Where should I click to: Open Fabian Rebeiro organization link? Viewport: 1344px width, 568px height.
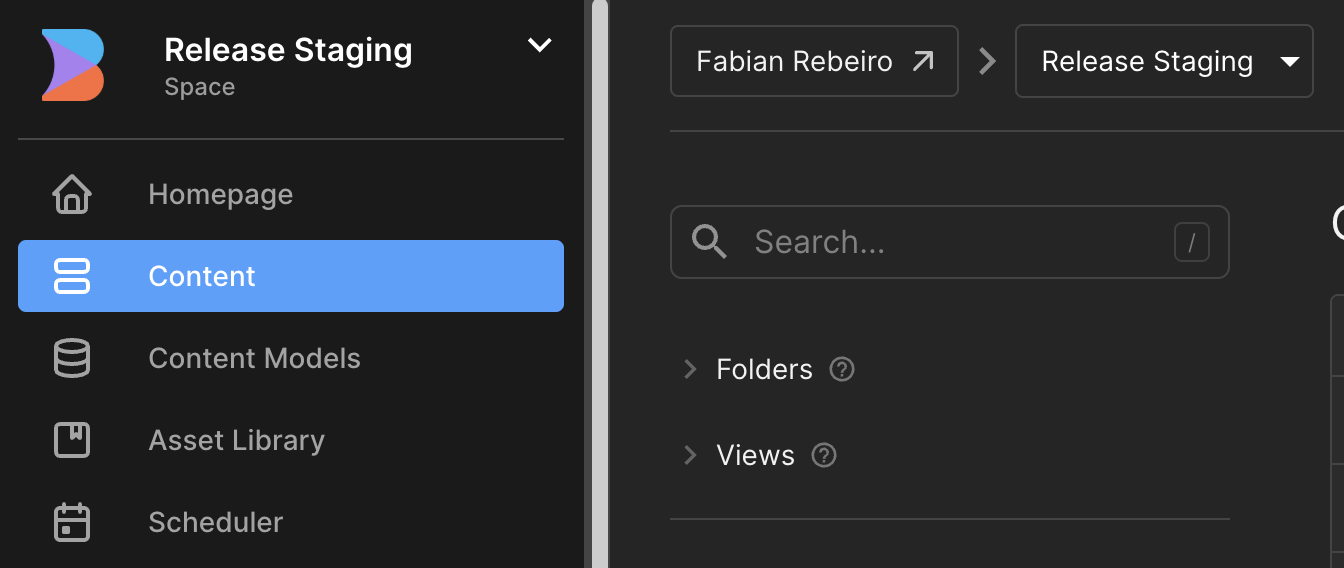pos(814,61)
